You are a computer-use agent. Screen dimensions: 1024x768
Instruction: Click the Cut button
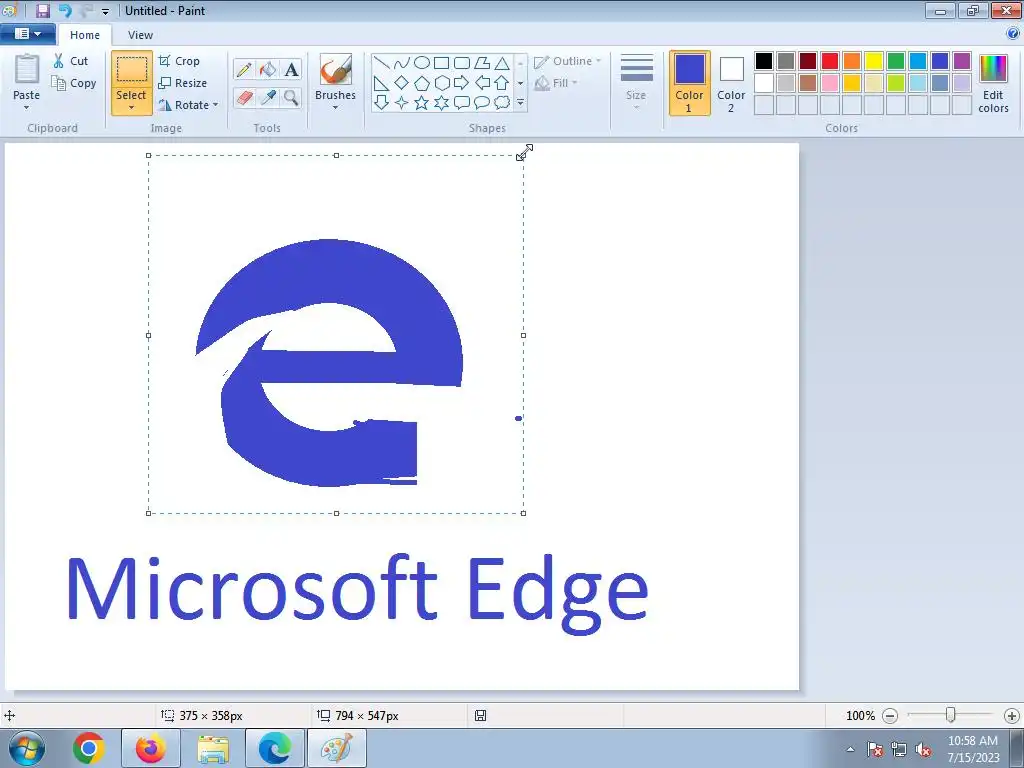click(x=71, y=61)
